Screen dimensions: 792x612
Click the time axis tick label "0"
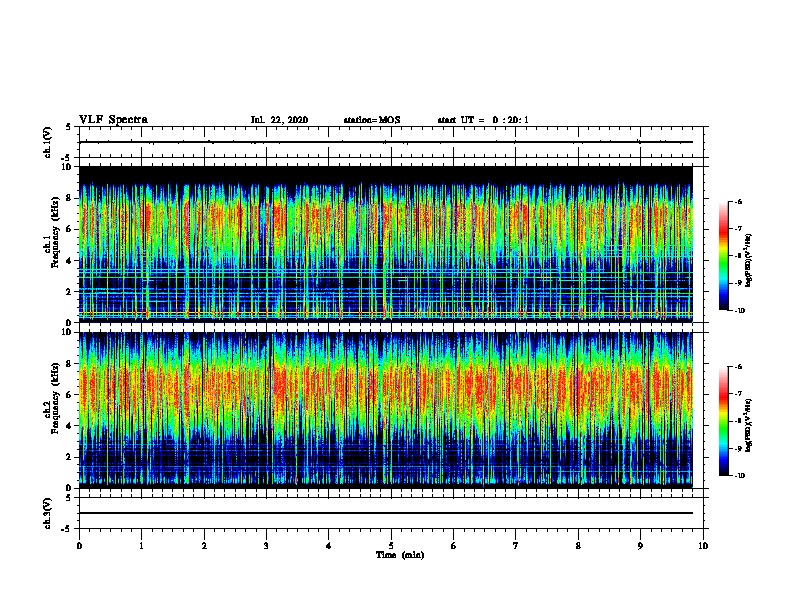(79, 546)
